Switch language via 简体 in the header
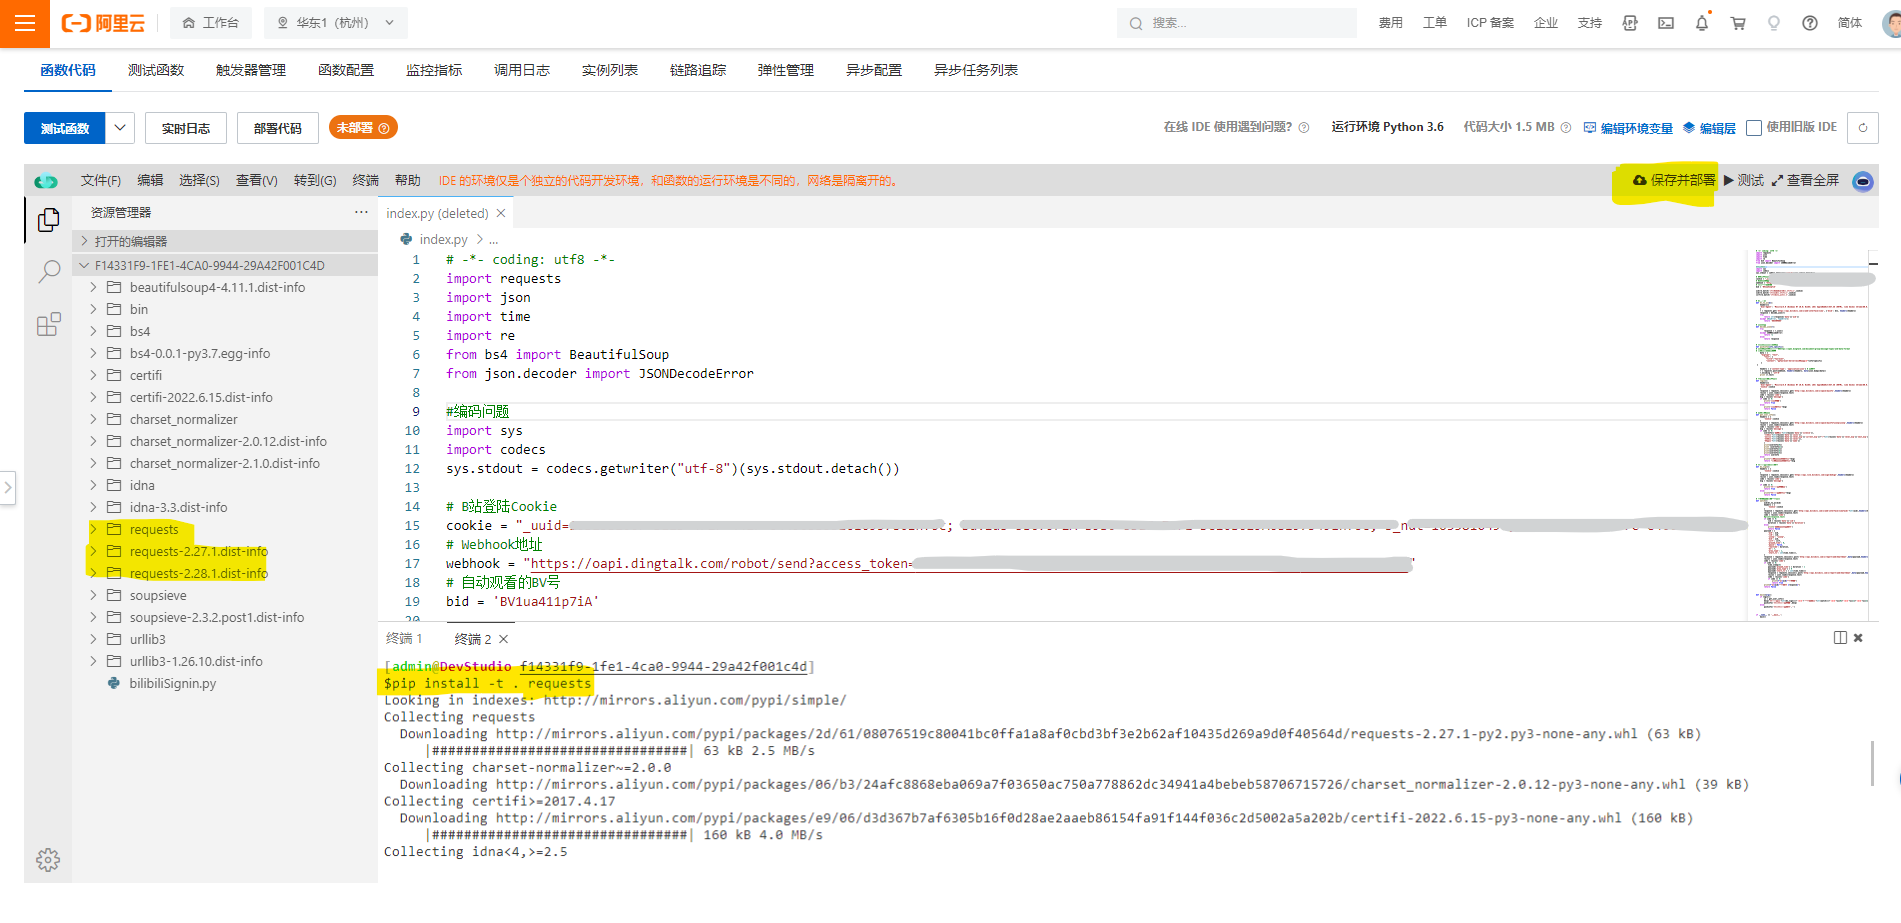1901x923 pixels. (x=1850, y=23)
